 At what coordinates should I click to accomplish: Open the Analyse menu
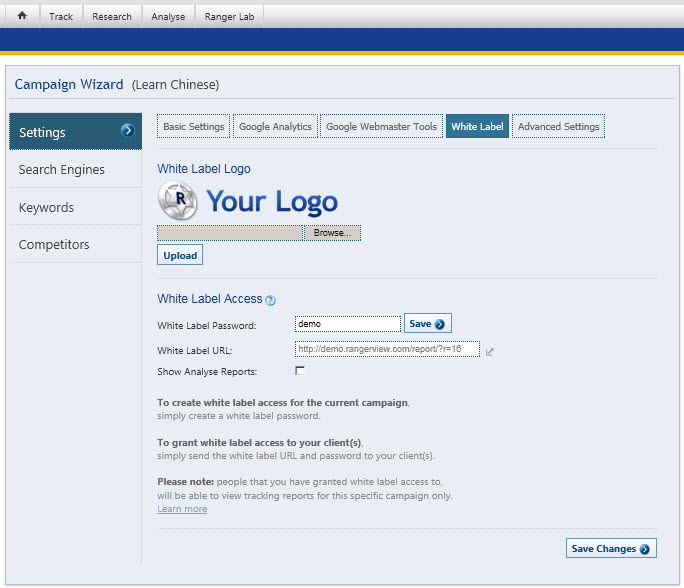coord(168,16)
